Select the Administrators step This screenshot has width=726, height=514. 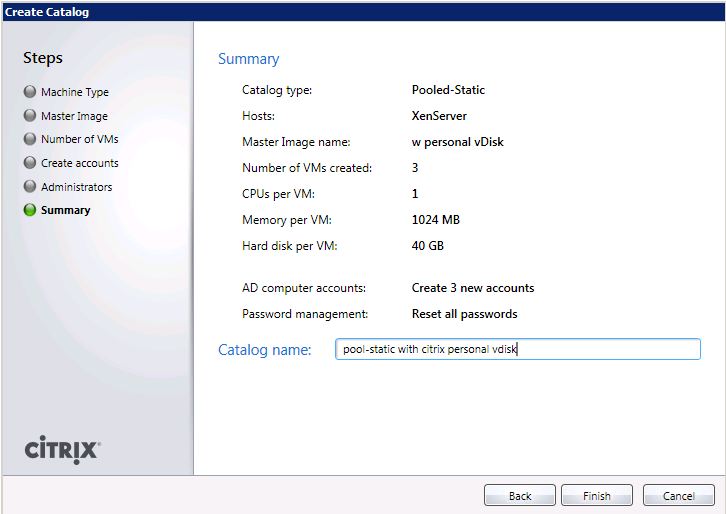[76, 187]
